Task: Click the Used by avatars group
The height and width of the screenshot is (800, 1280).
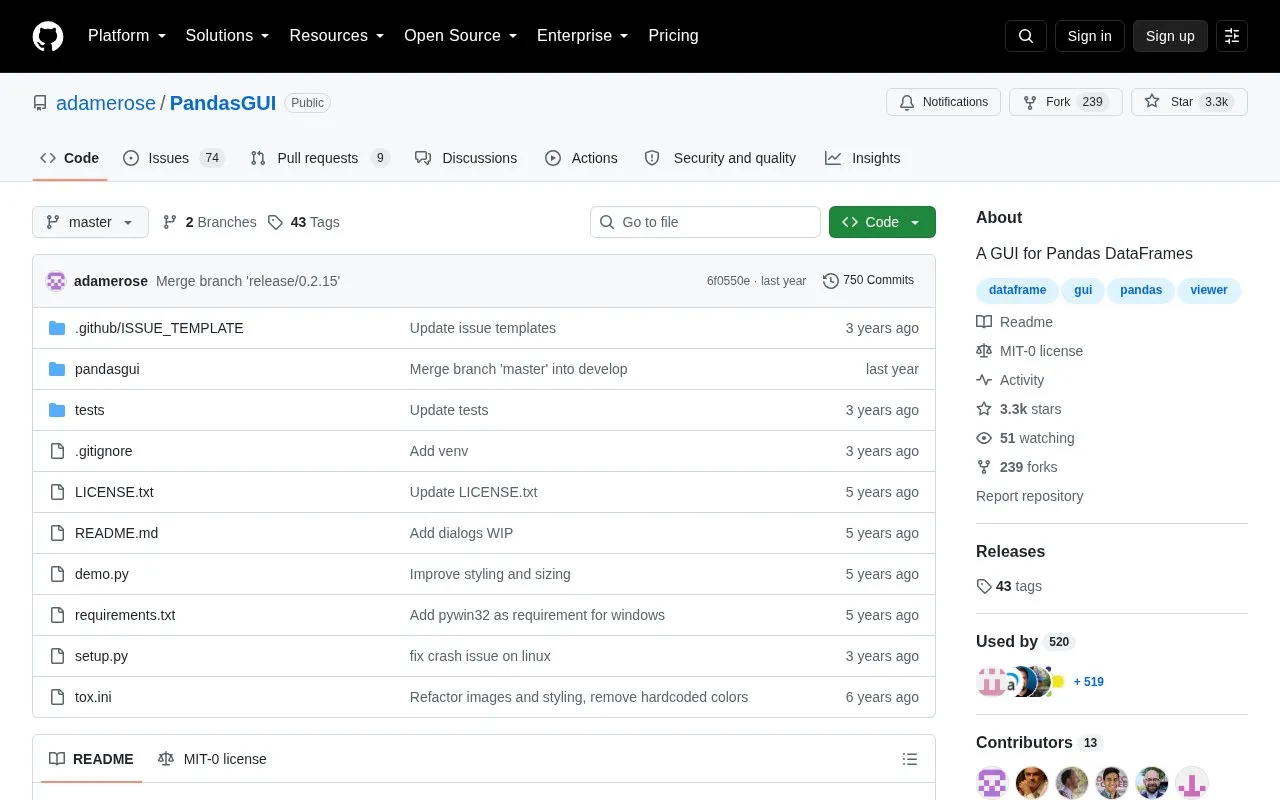Action: coord(1020,682)
